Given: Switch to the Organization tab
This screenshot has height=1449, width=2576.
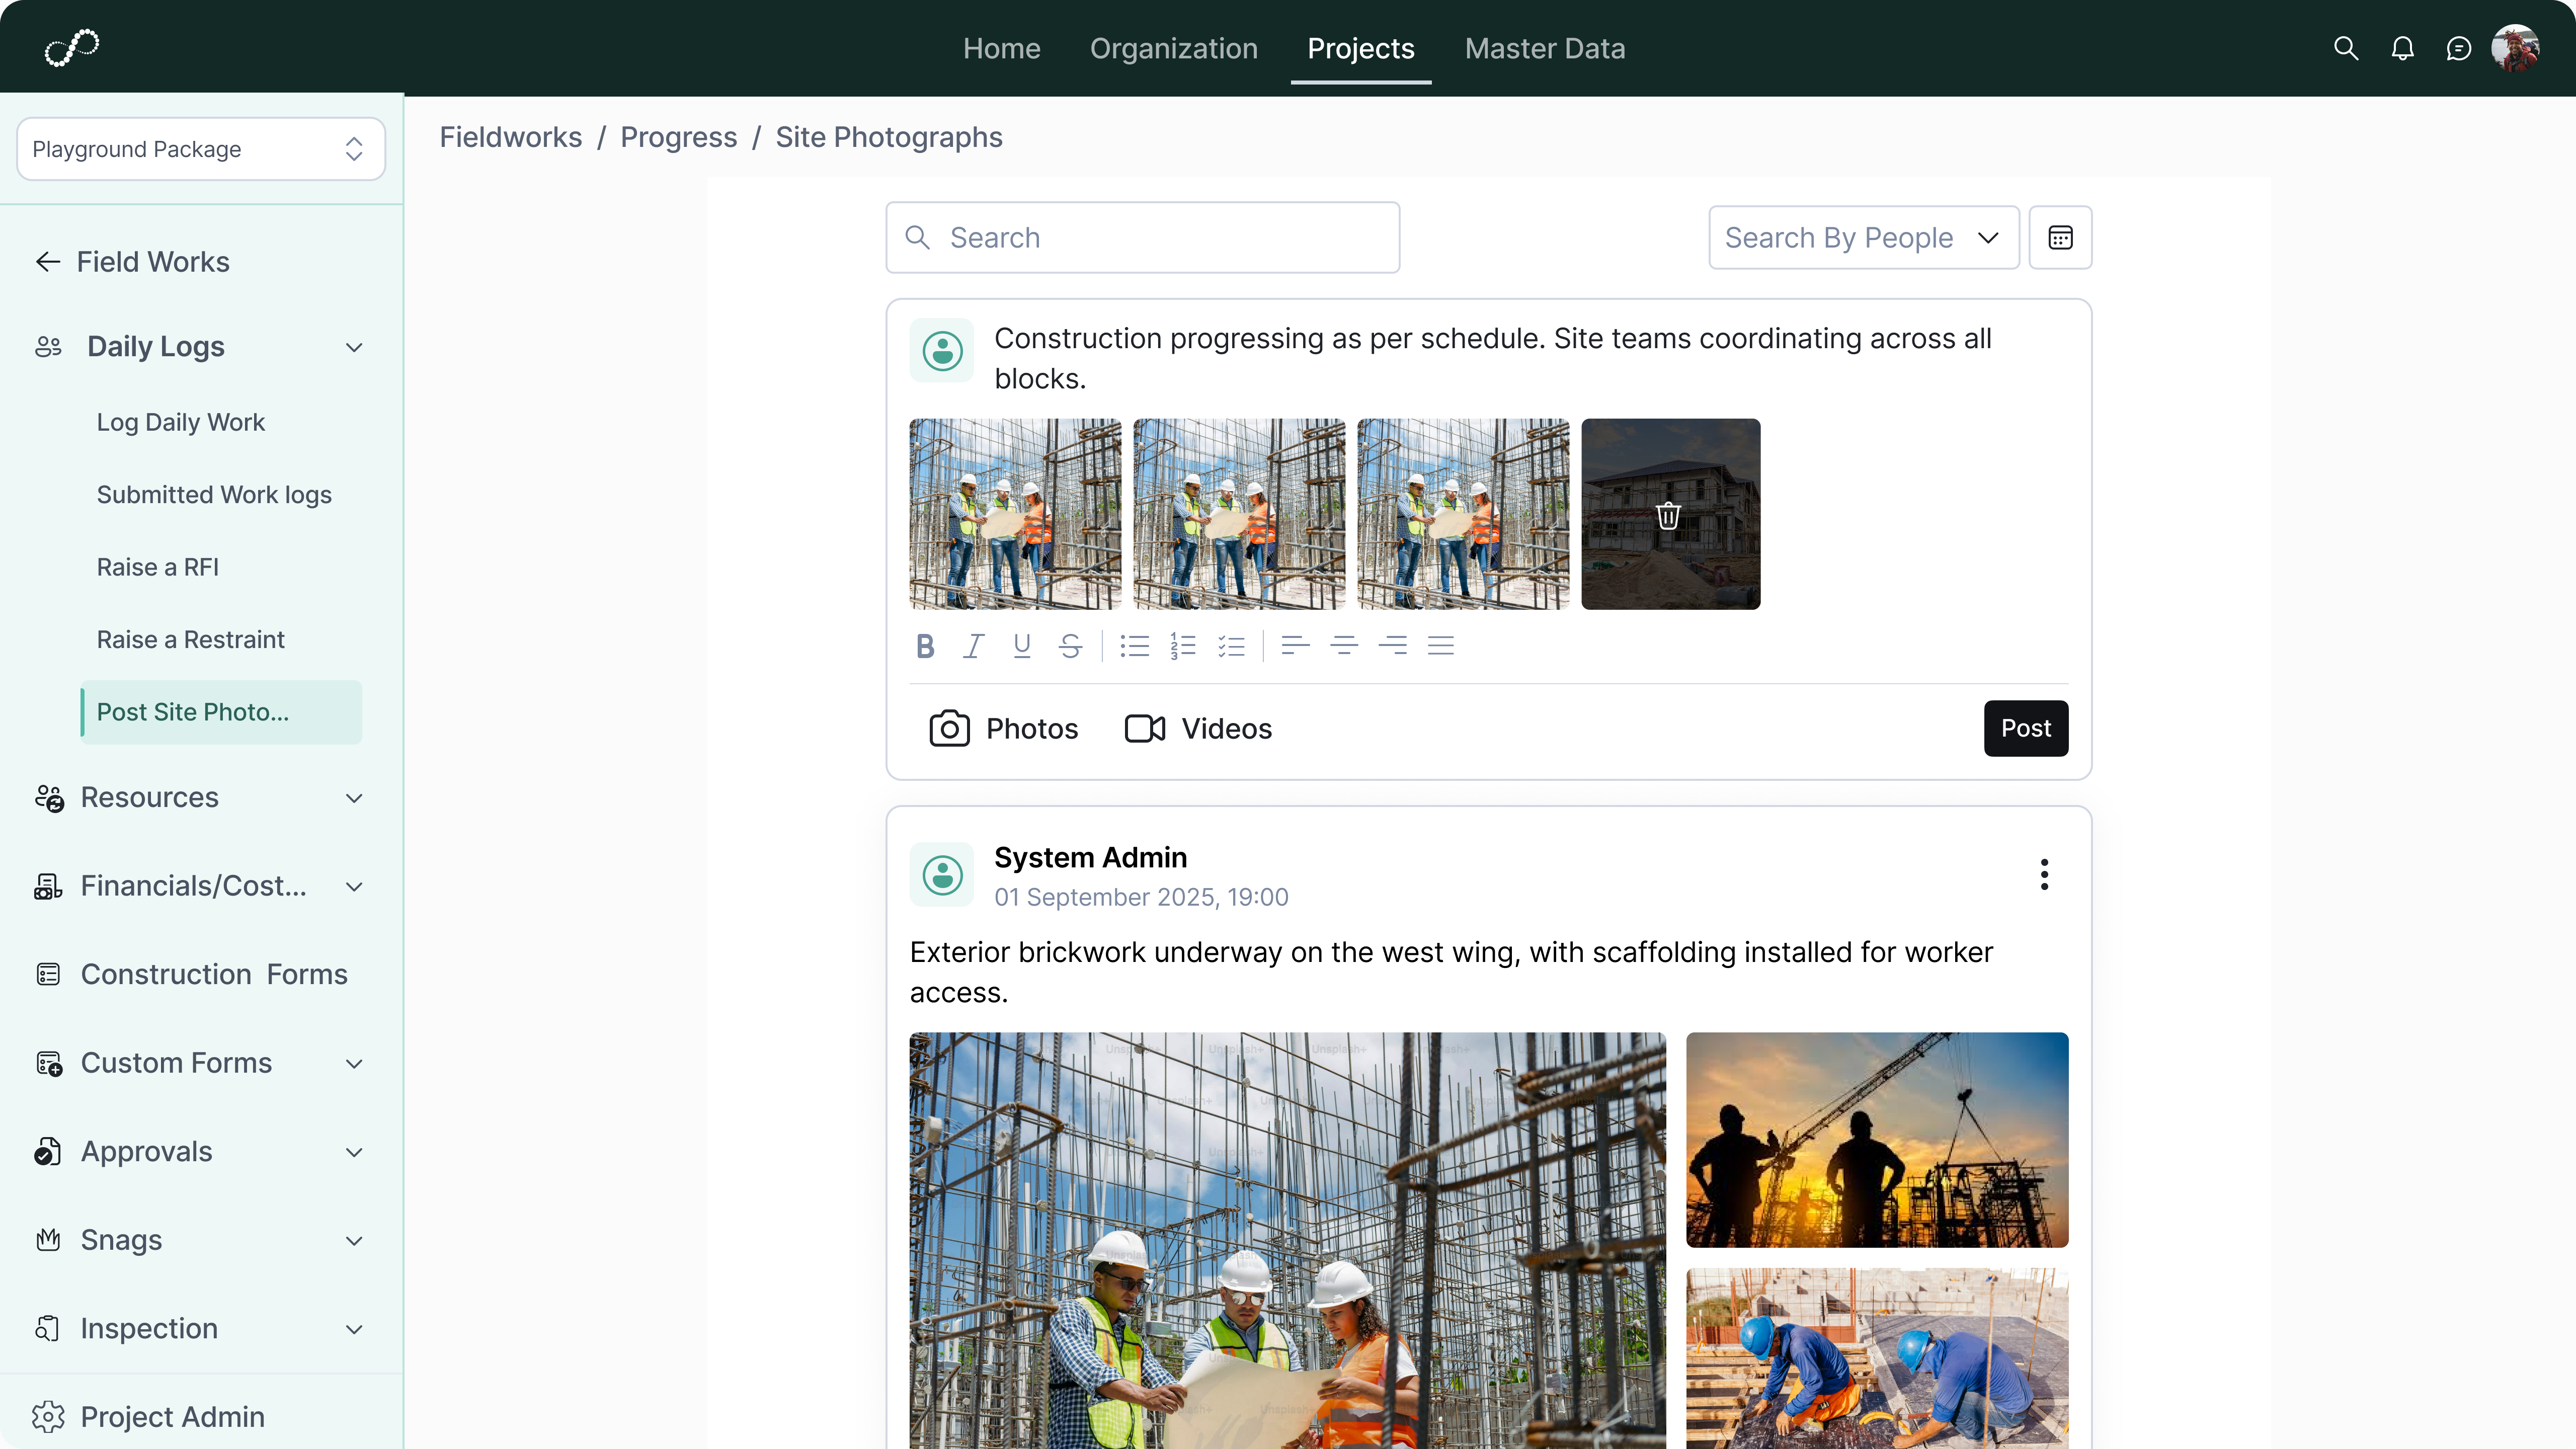Looking at the screenshot, I should [1173, 48].
